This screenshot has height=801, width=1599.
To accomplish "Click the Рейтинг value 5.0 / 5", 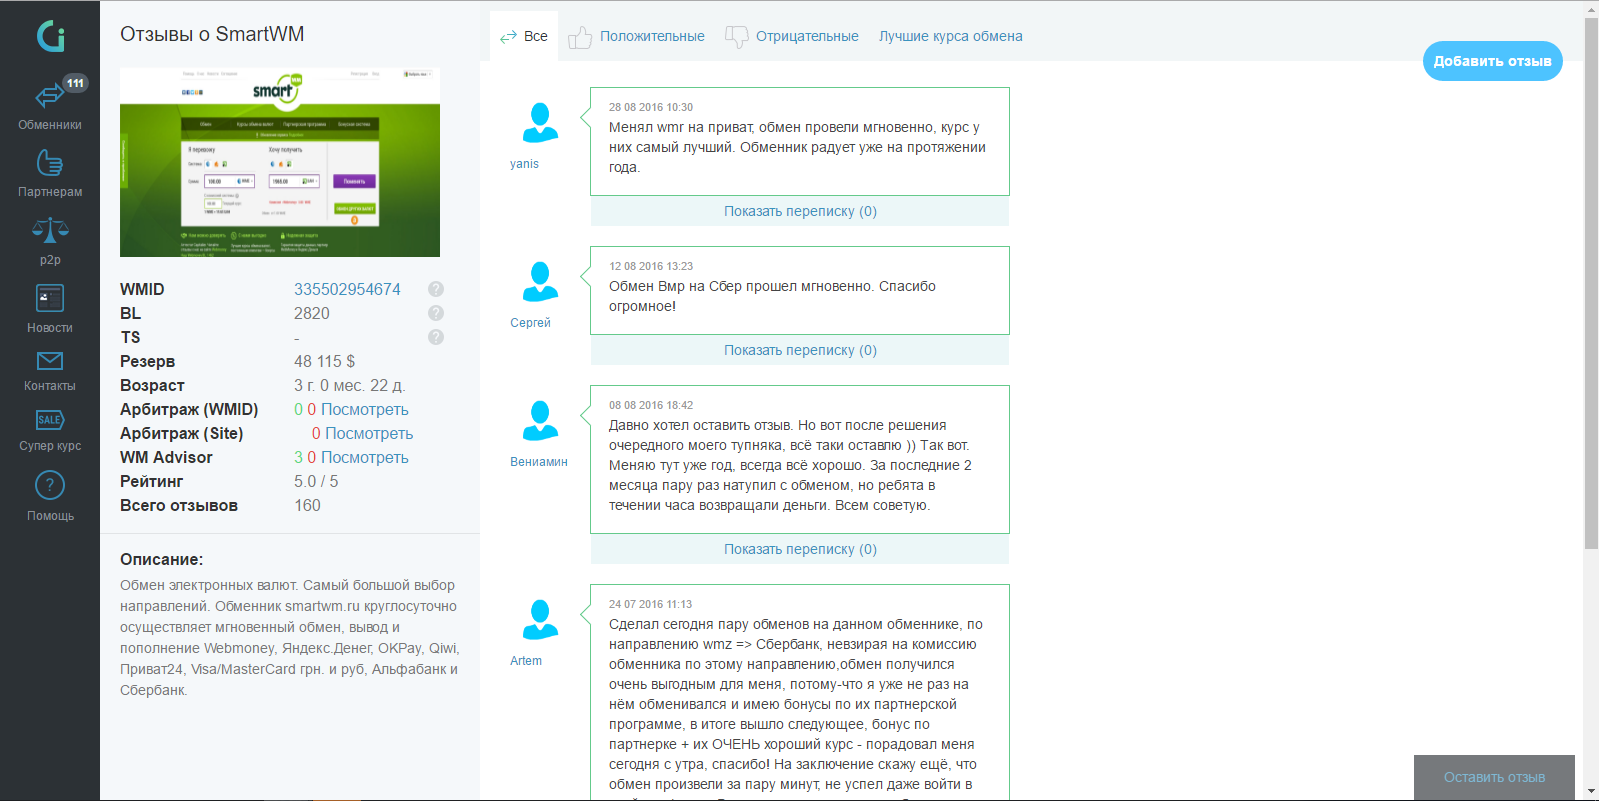I will pyautogui.click(x=316, y=481).
